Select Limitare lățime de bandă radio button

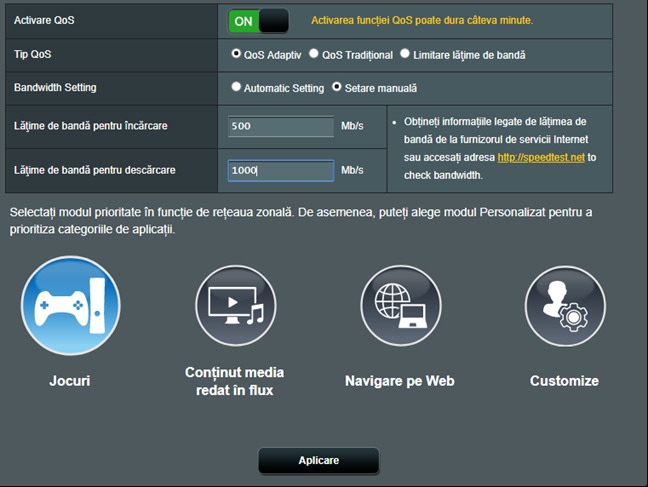point(405,54)
